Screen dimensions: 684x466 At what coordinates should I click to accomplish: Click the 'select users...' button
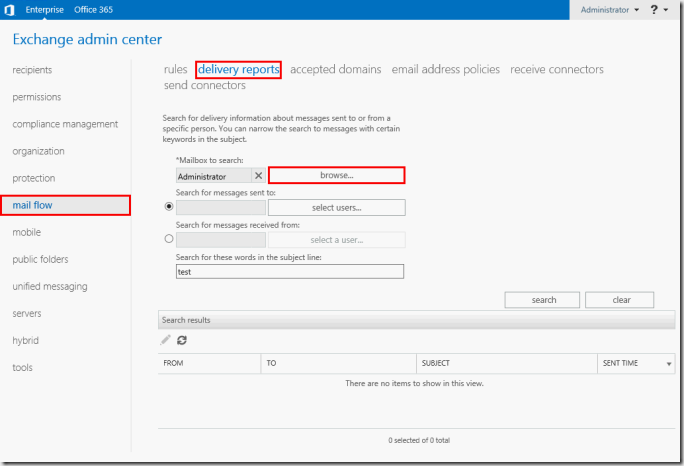[x=336, y=208]
